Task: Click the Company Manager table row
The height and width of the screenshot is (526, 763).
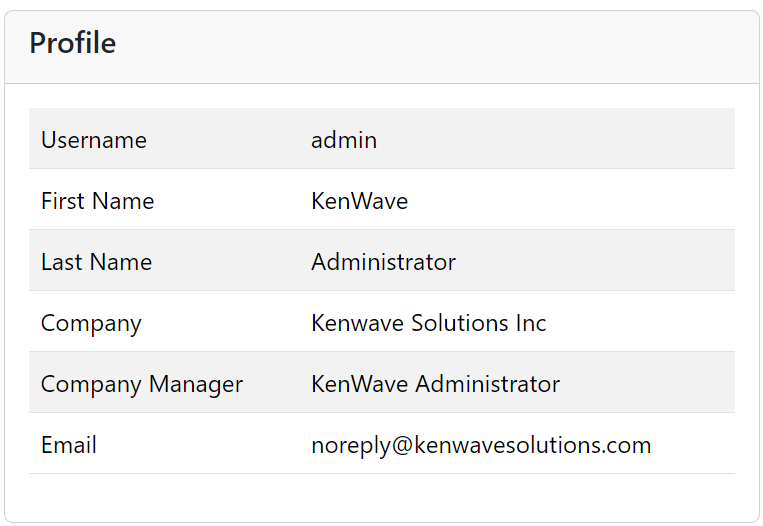Action: [650, 383]
